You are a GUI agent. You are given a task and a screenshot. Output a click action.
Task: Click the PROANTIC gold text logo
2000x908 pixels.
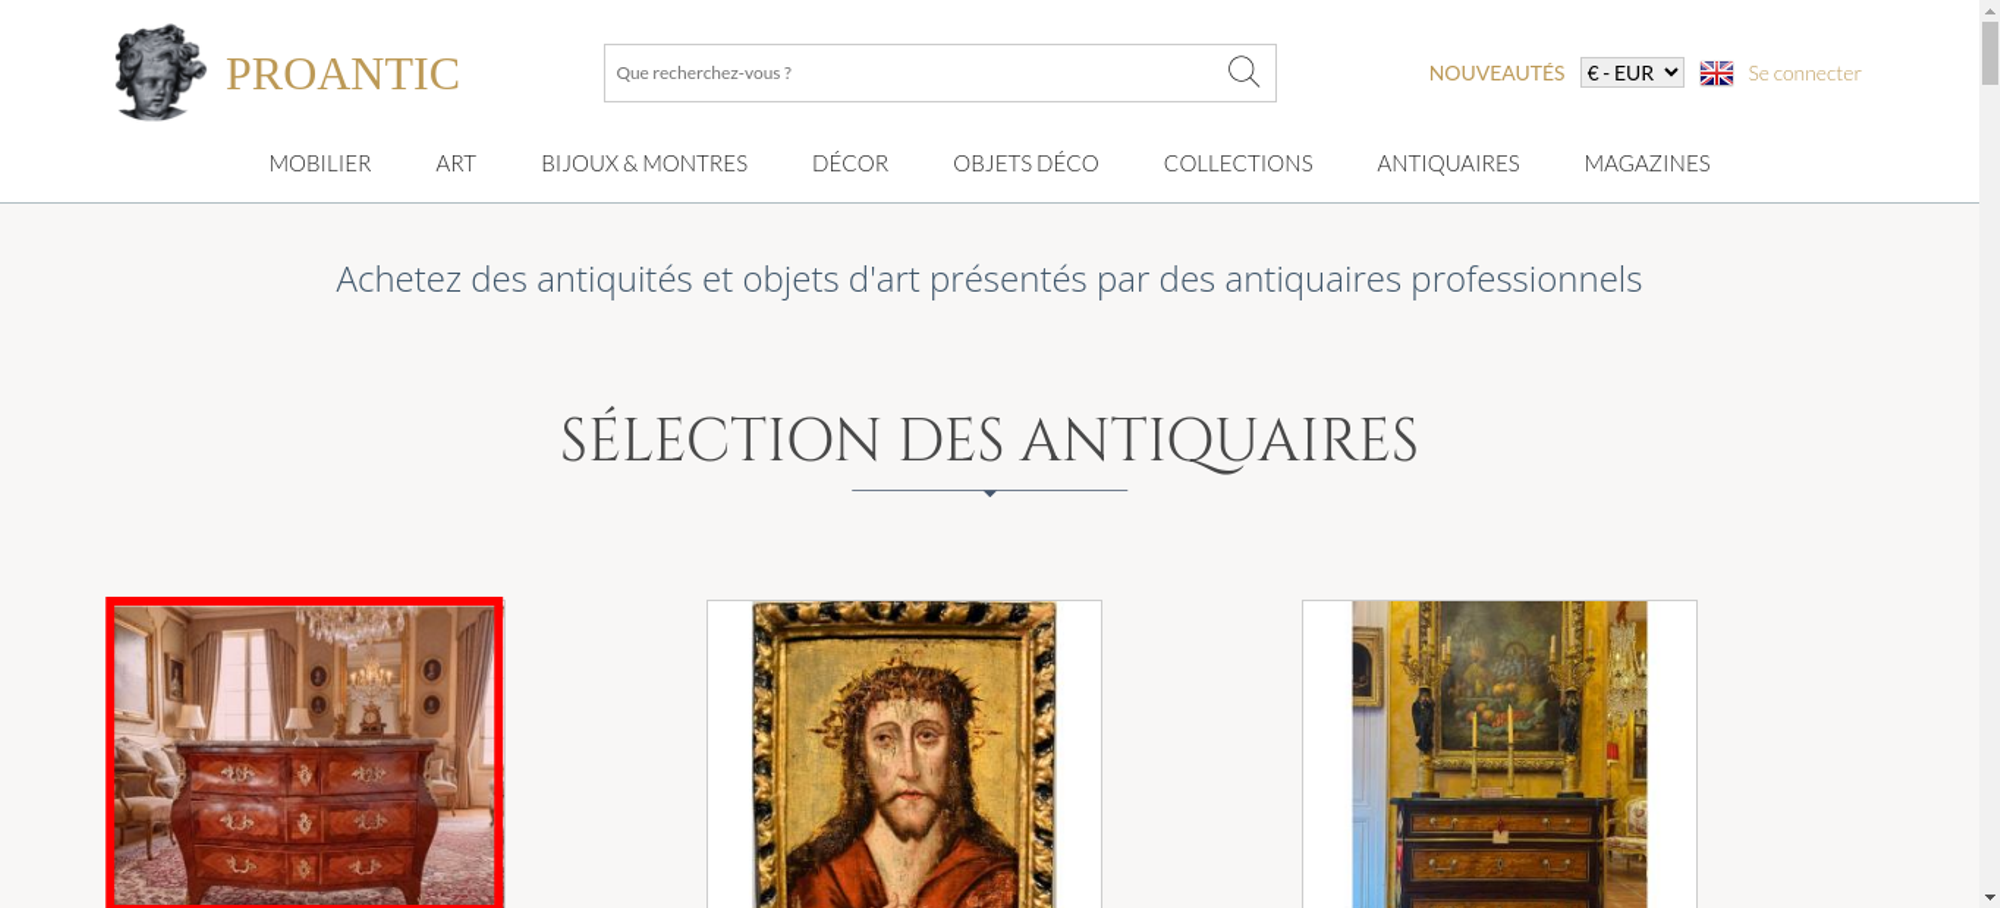342,74
